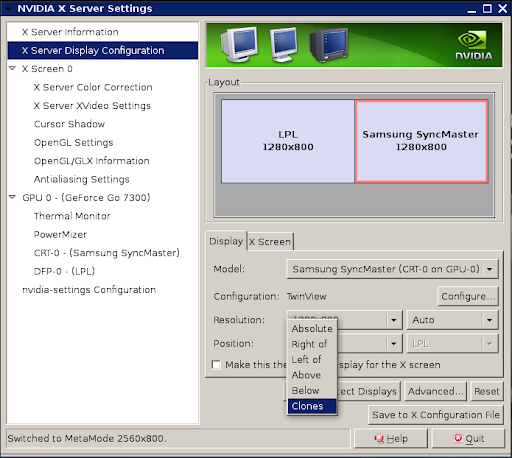
Task: Maximize the NVIDIA X Server Settings window
Action: coord(487,8)
